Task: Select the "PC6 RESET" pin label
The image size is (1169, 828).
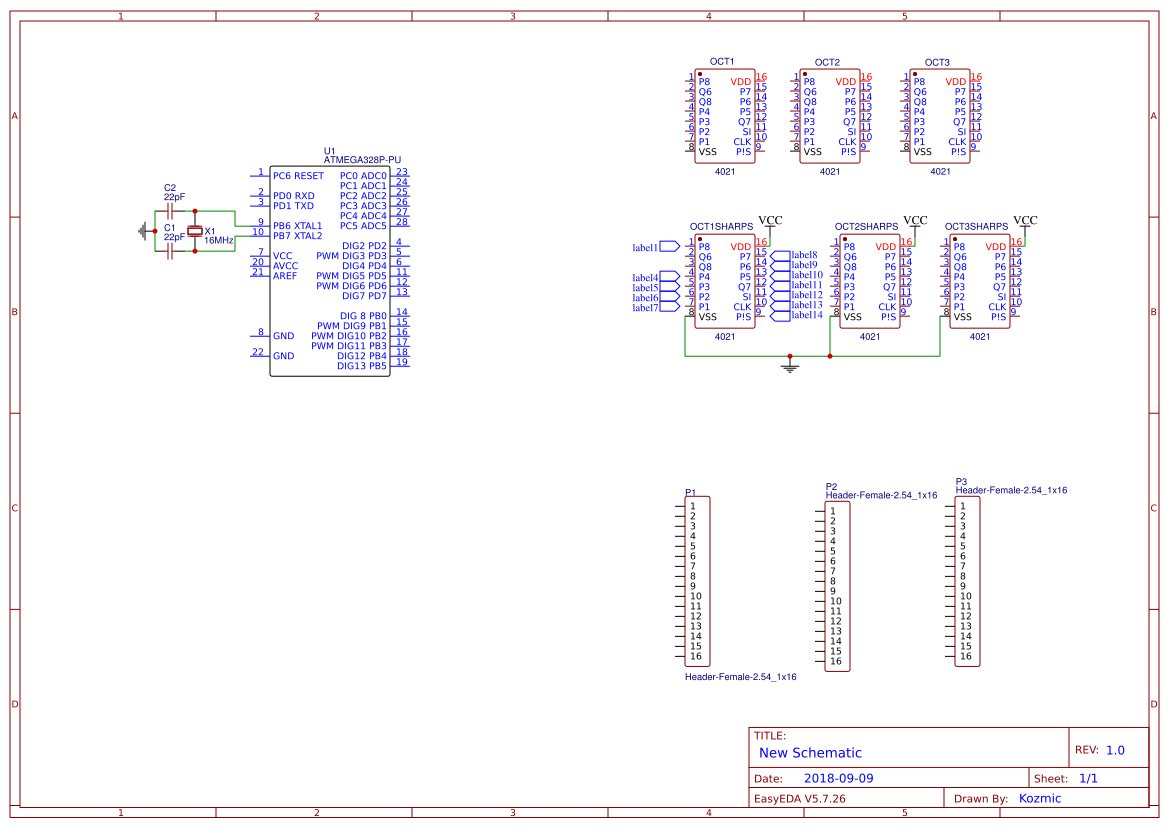Action: (x=298, y=176)
